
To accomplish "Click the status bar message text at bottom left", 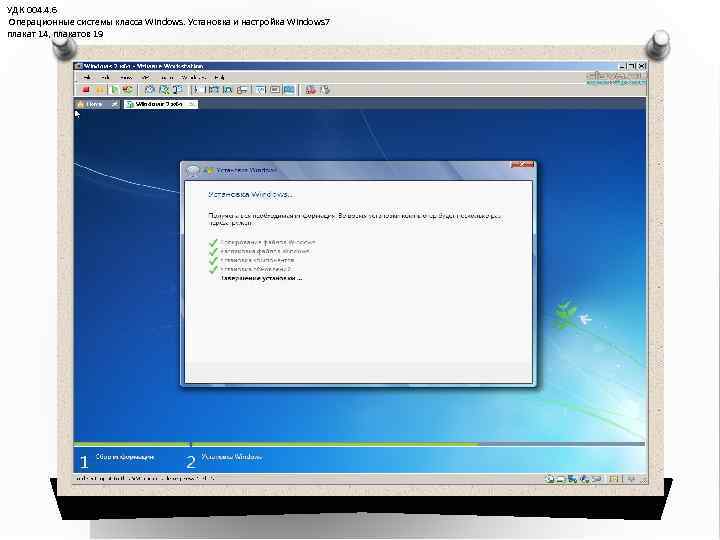I will (145, 479).
